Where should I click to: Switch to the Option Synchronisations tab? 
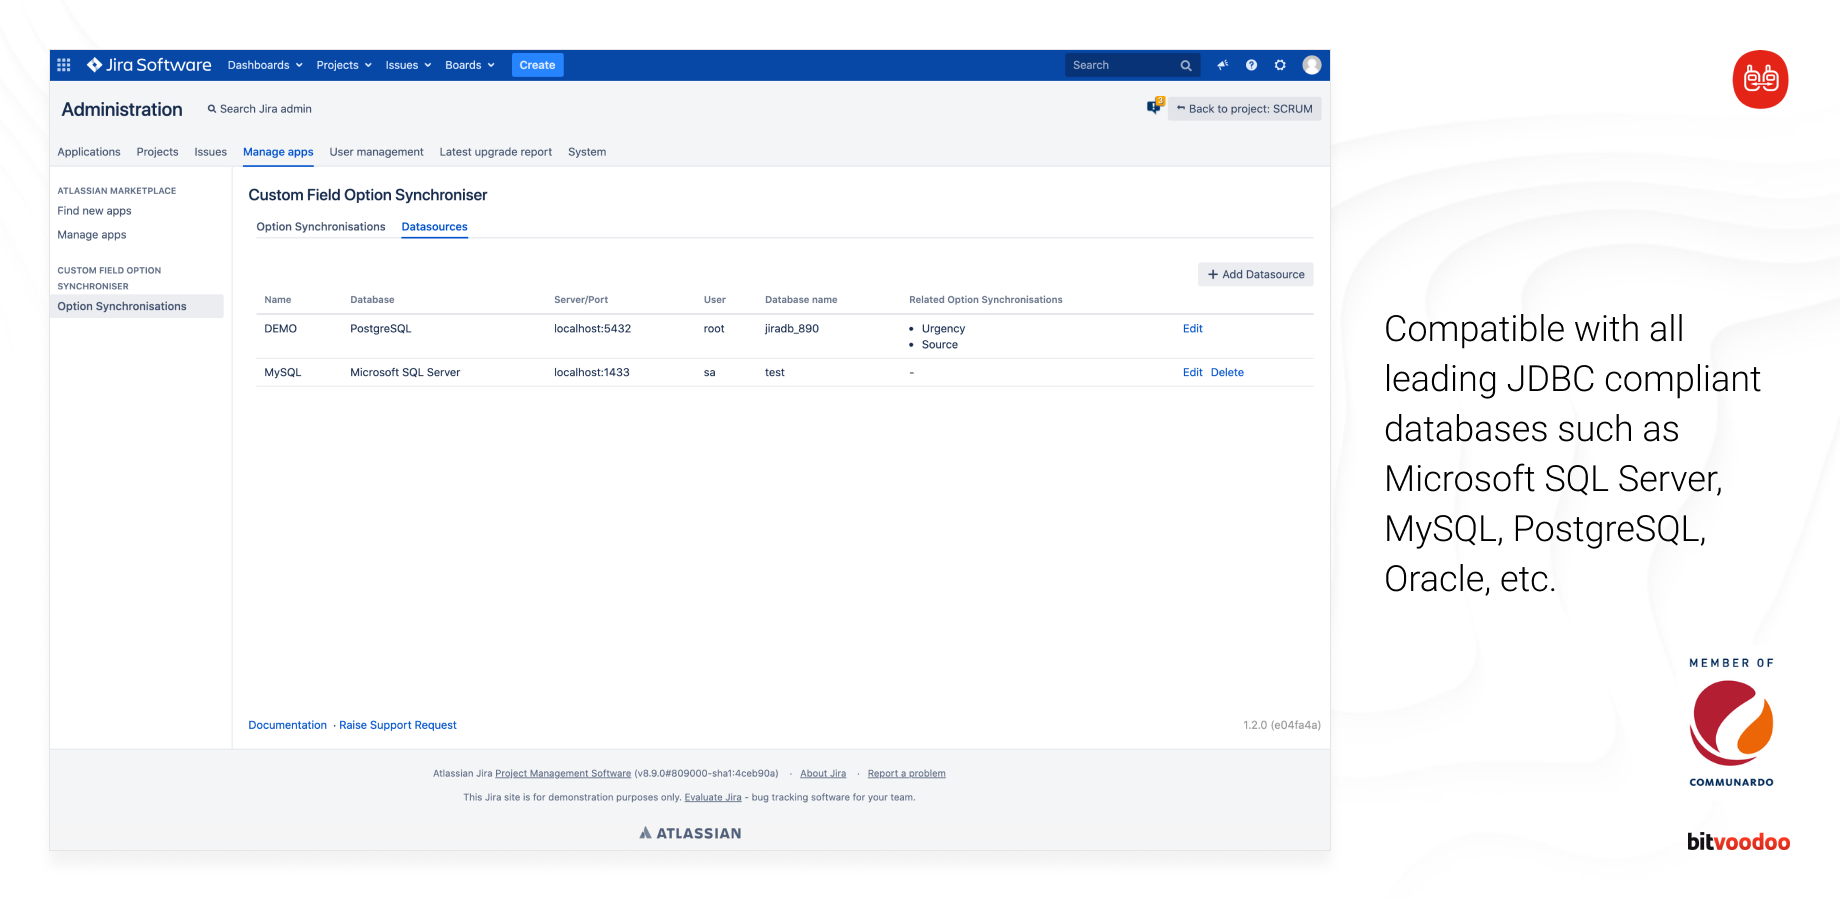320,227
